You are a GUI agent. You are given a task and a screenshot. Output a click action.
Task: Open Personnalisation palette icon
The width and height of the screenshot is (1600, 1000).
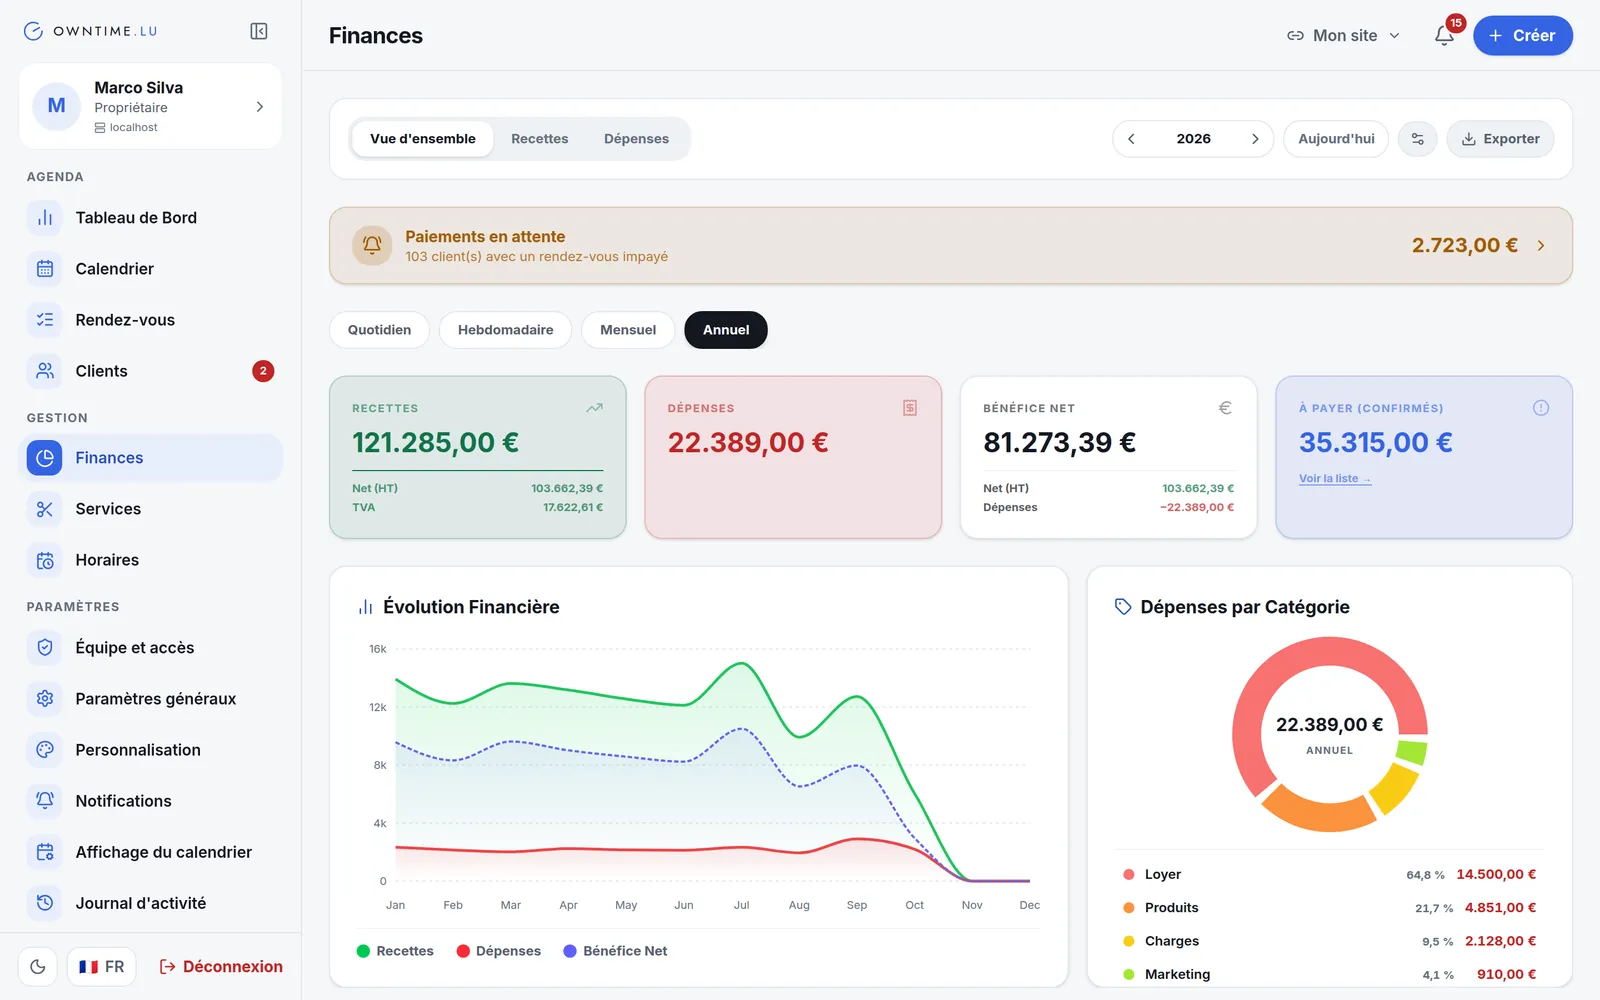pyautogui.click(x=45, y=750)
